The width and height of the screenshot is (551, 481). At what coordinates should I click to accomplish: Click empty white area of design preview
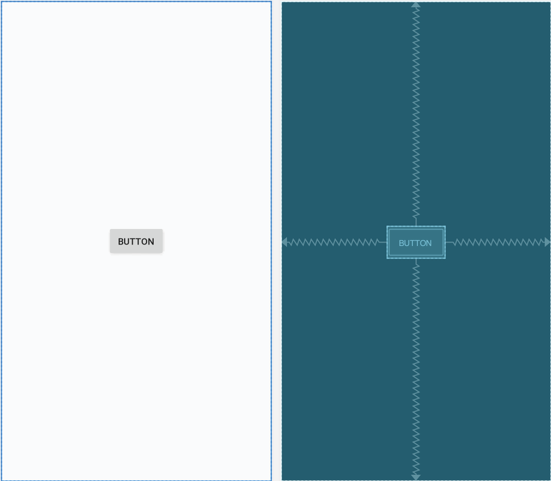(136, 105)
